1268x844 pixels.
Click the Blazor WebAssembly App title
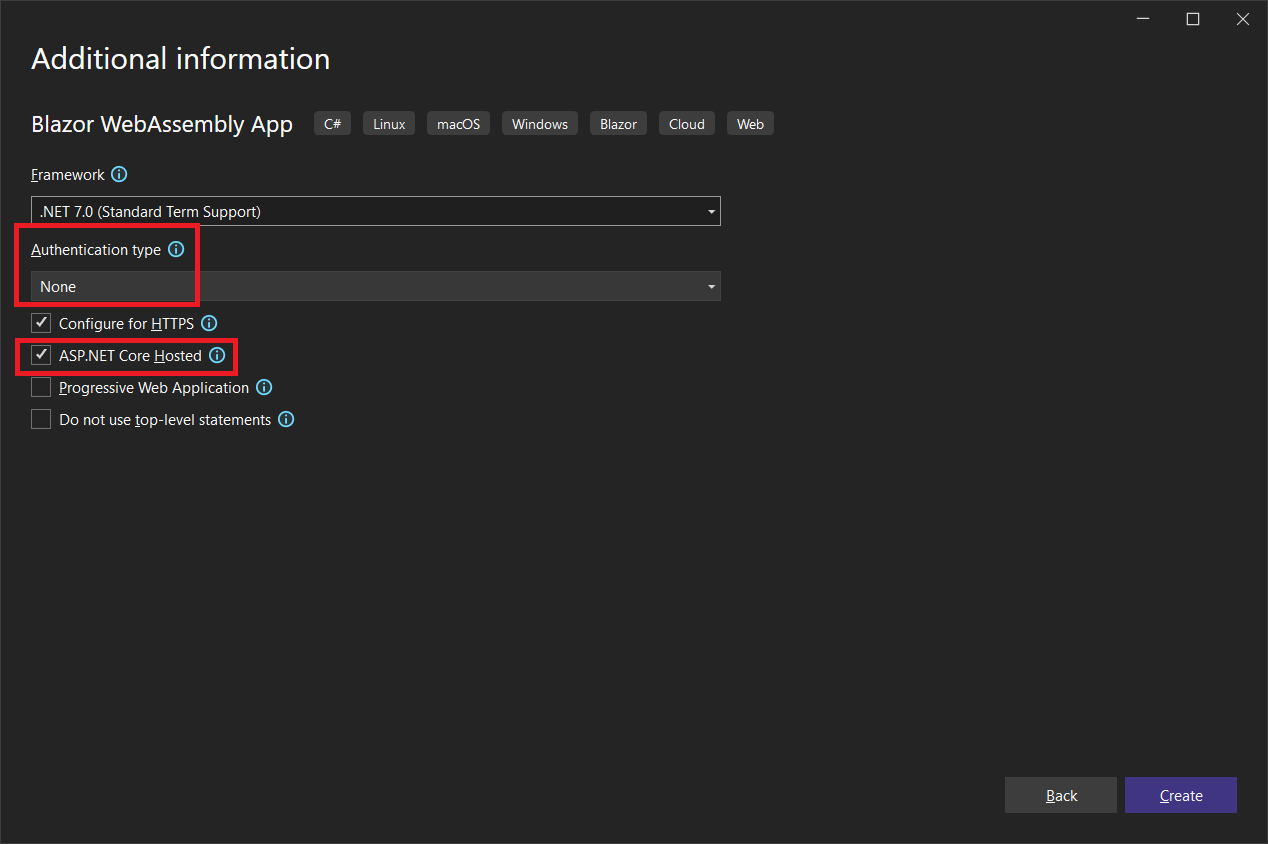point(162,124)
